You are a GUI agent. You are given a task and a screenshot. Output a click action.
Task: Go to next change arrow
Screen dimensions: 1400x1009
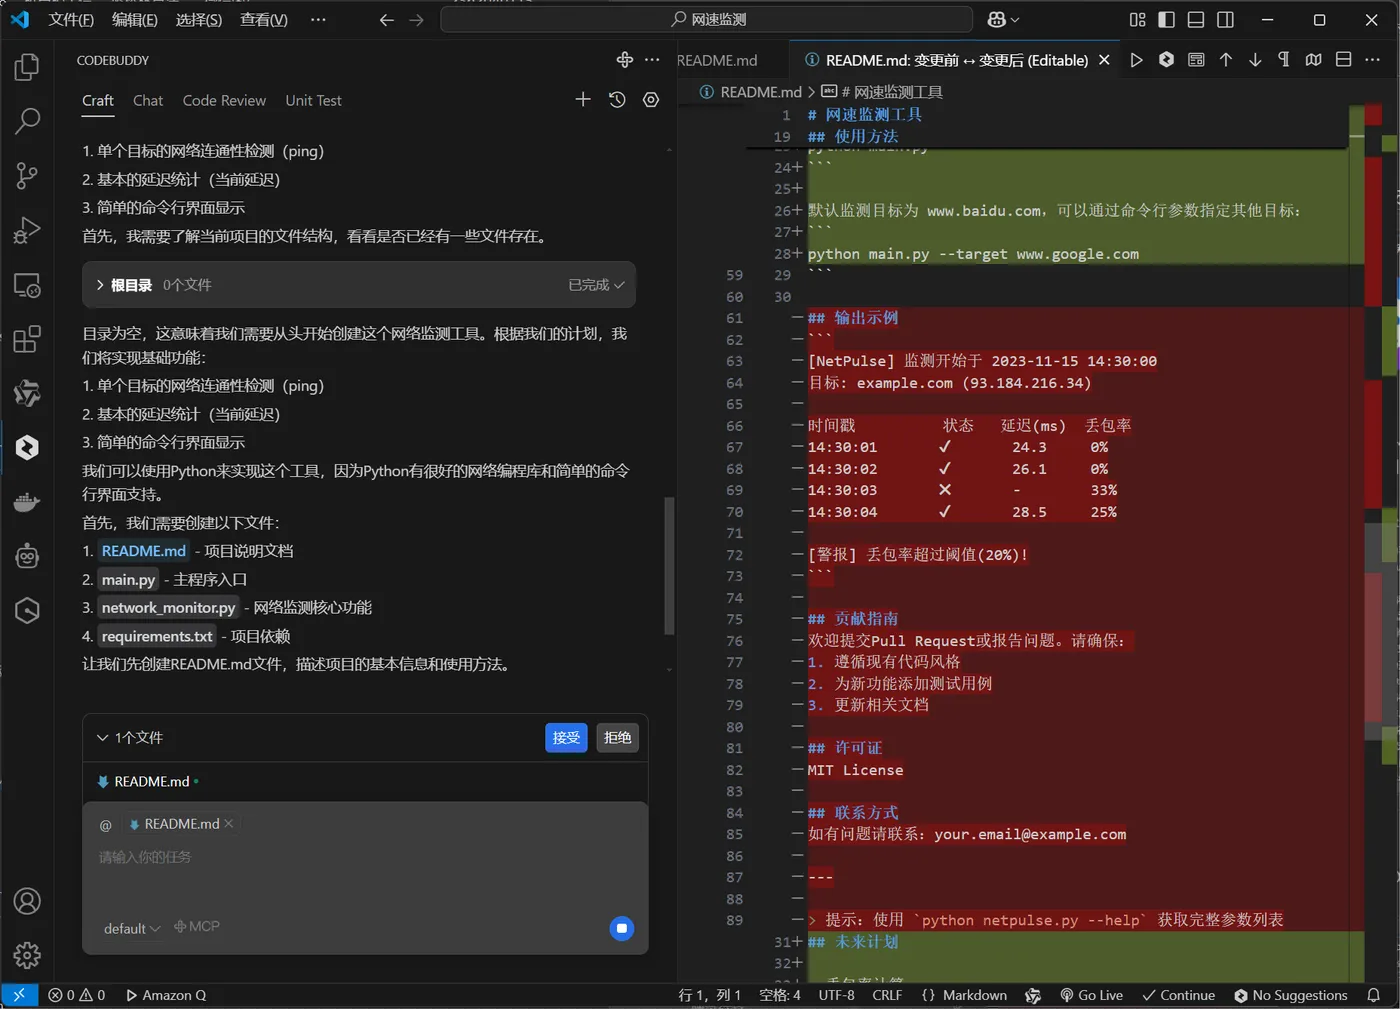1255,60
